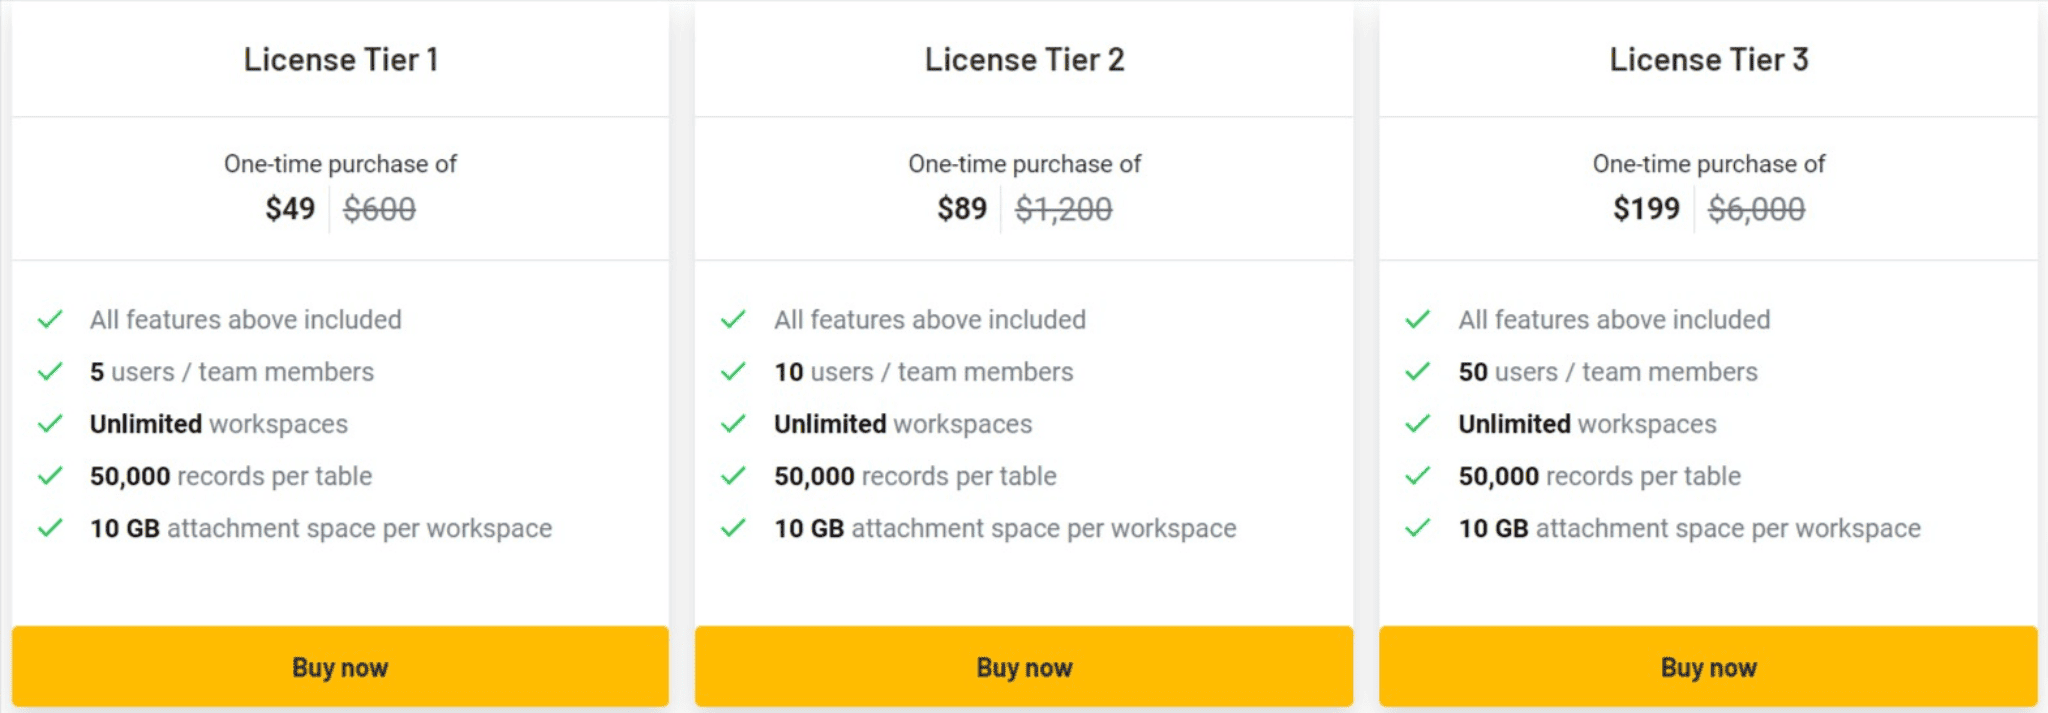Click Buy now under License Tier 3
Viewport: 2048px width, 713px height.
pos(1708,667)
